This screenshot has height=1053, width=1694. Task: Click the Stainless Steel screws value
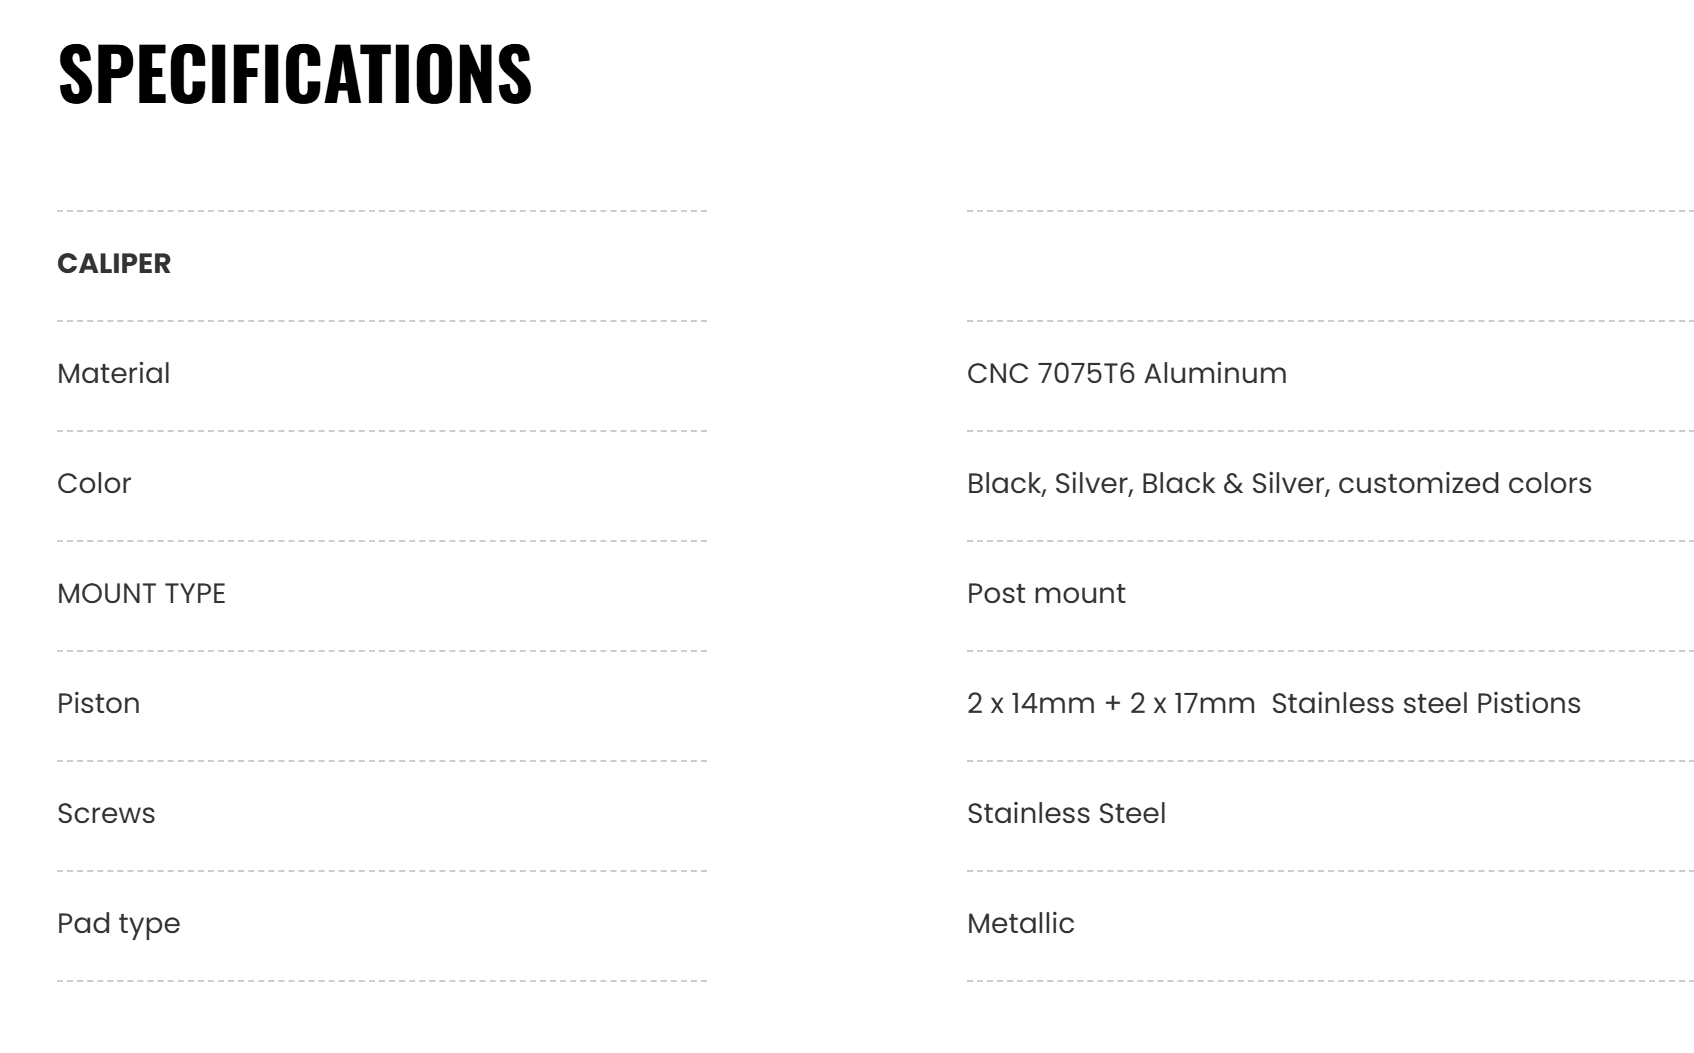(1066, 814)
